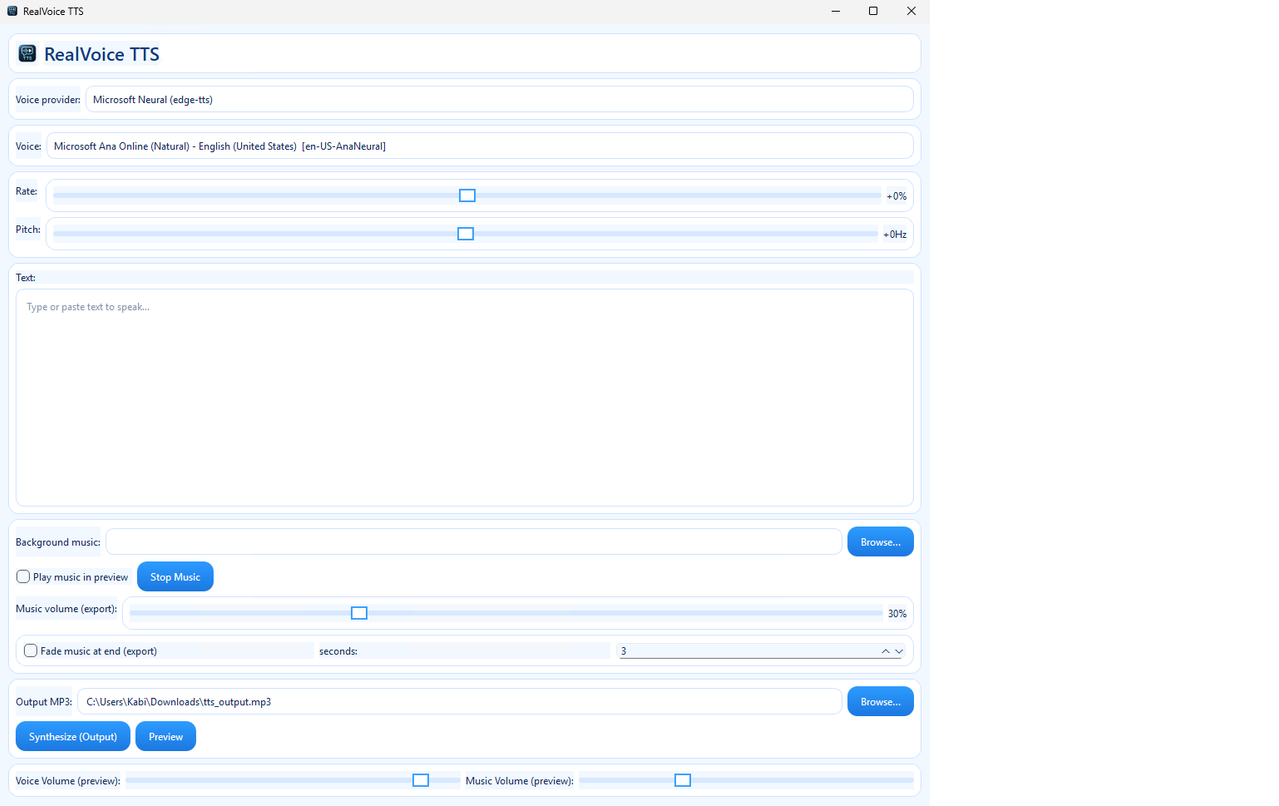Click the fade seconds spin box field
Screen dimensions: 1279x806
pyautogui.click(x=747, y=651)
